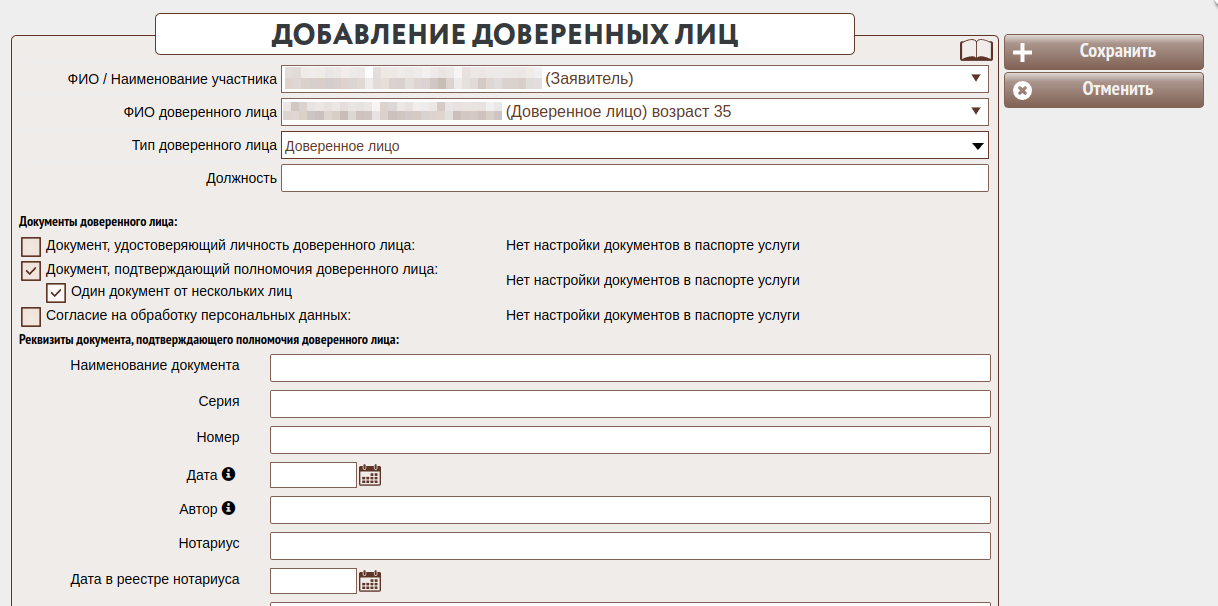
Task: Expand ФИО / Наименование участника dropdown
Action: (975, 79)
